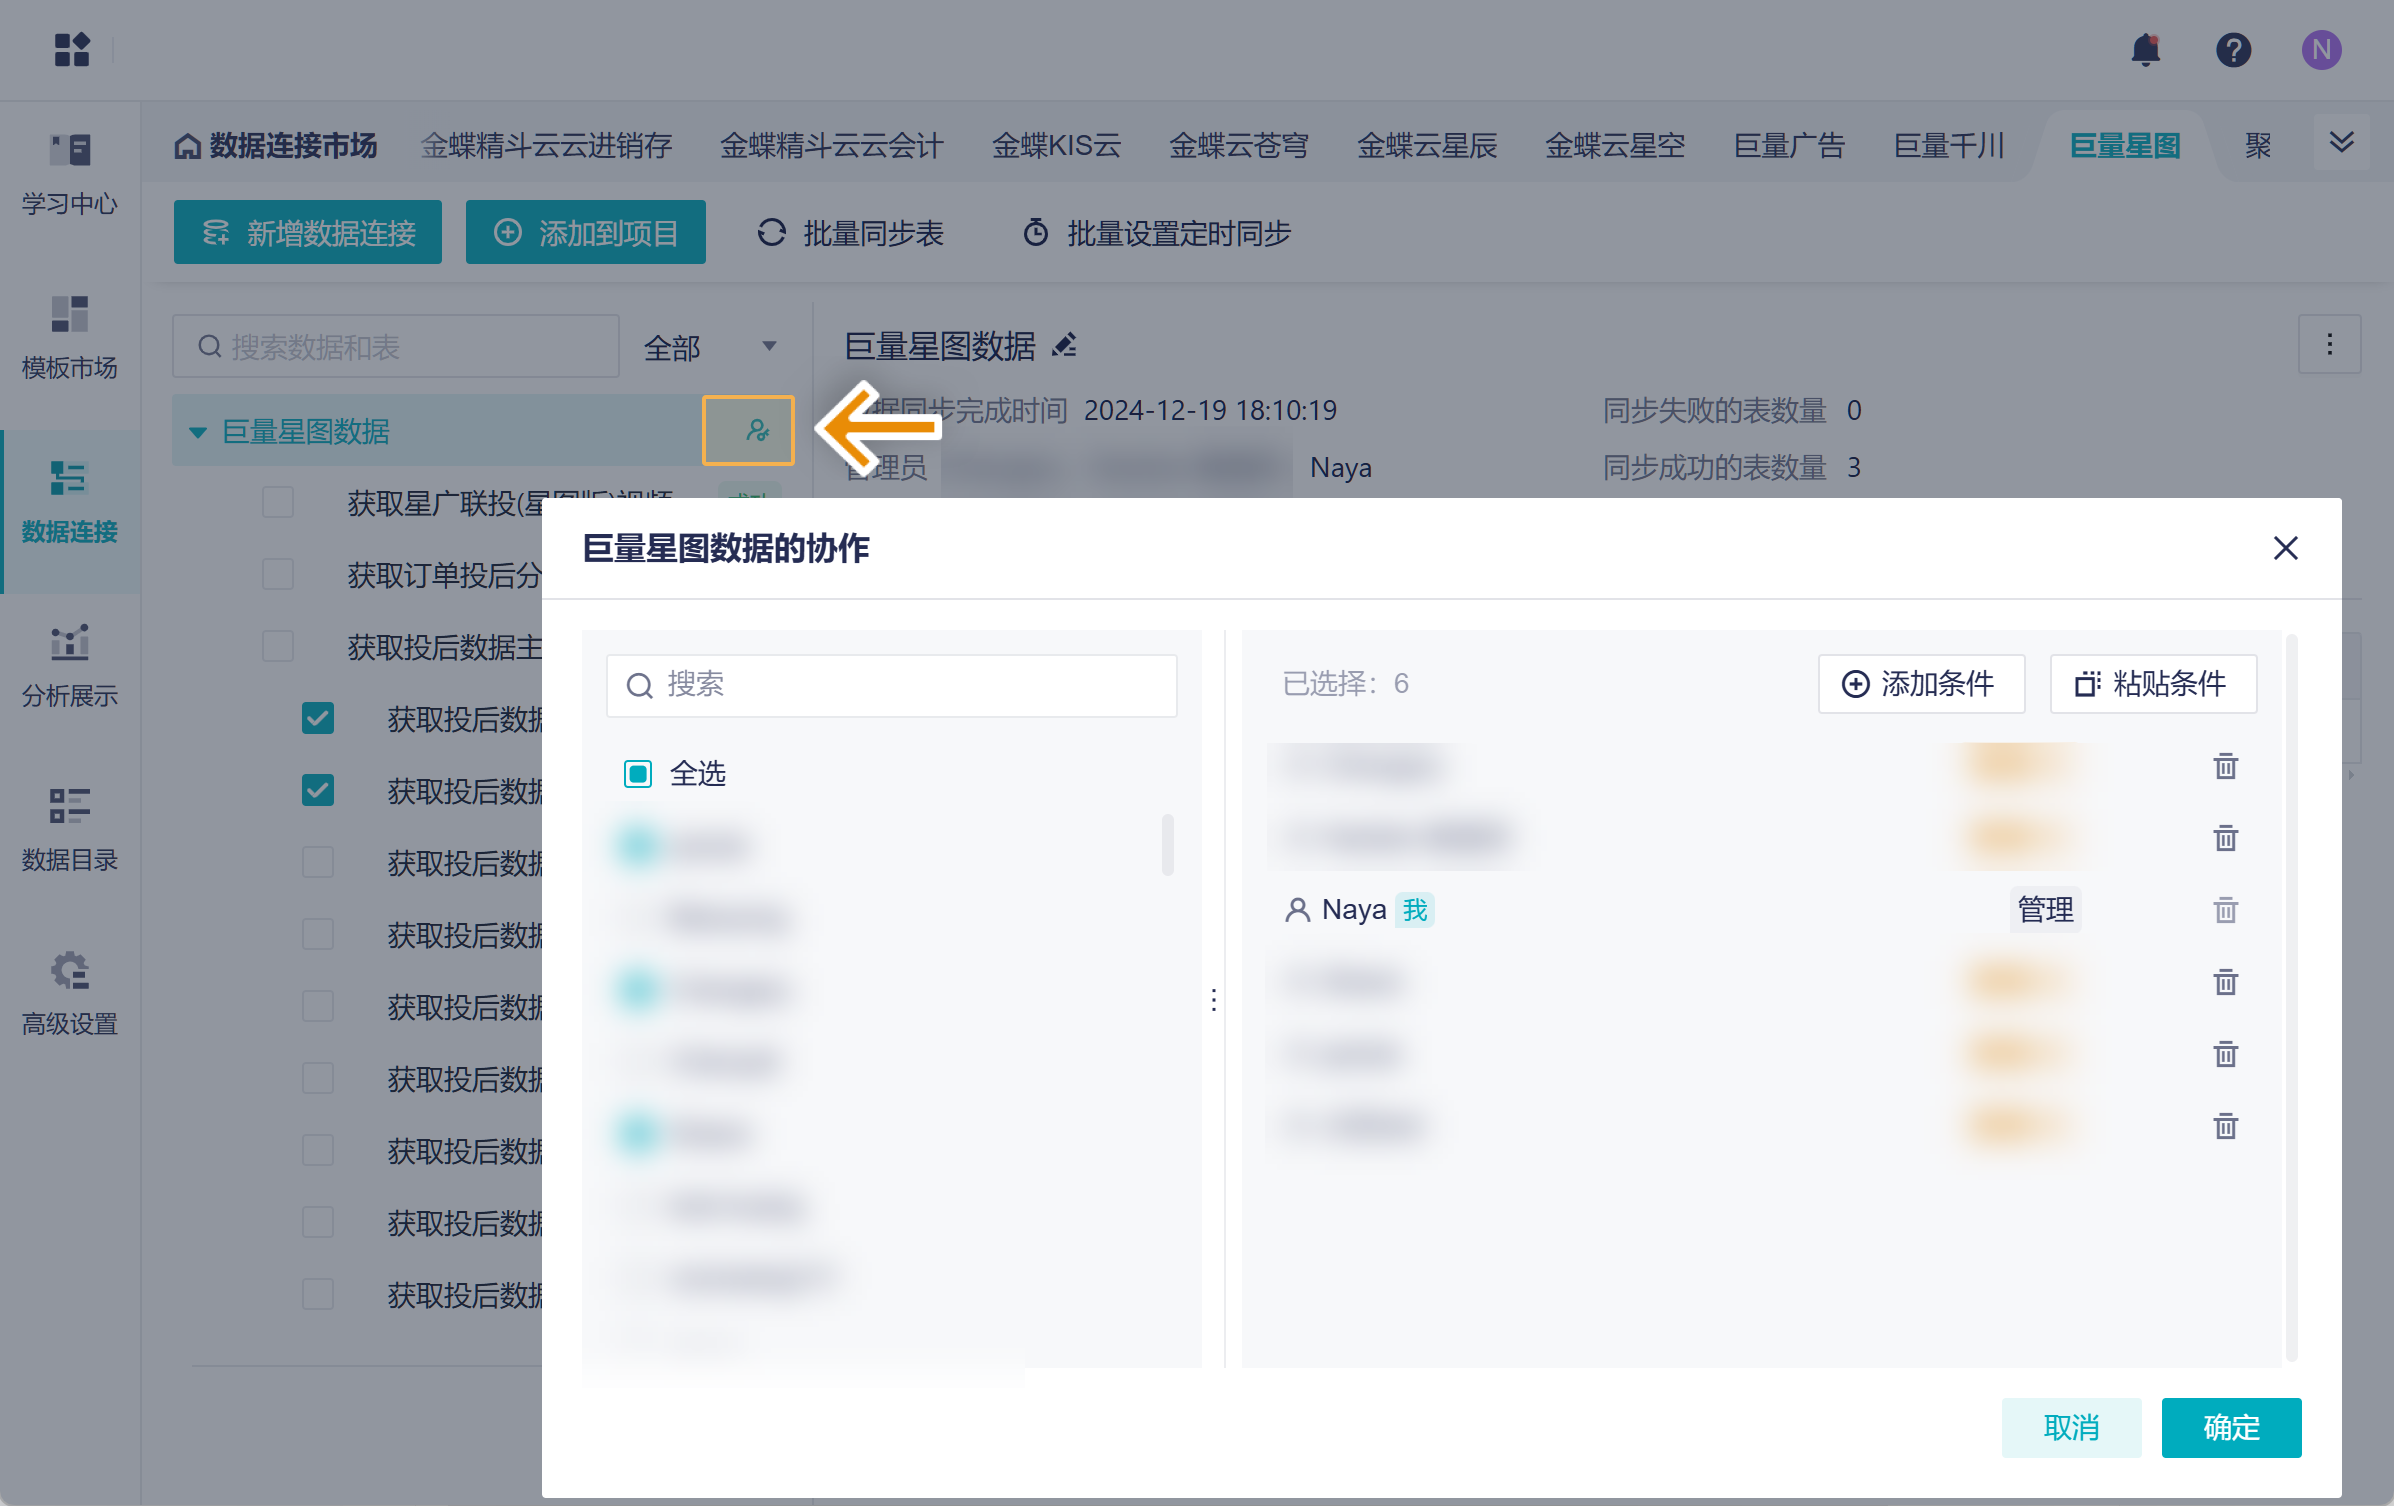This screenshot has width=2394, height=1506.
Task: Collapse the 巨量星图数据 tree node
Action: [198, 432]
